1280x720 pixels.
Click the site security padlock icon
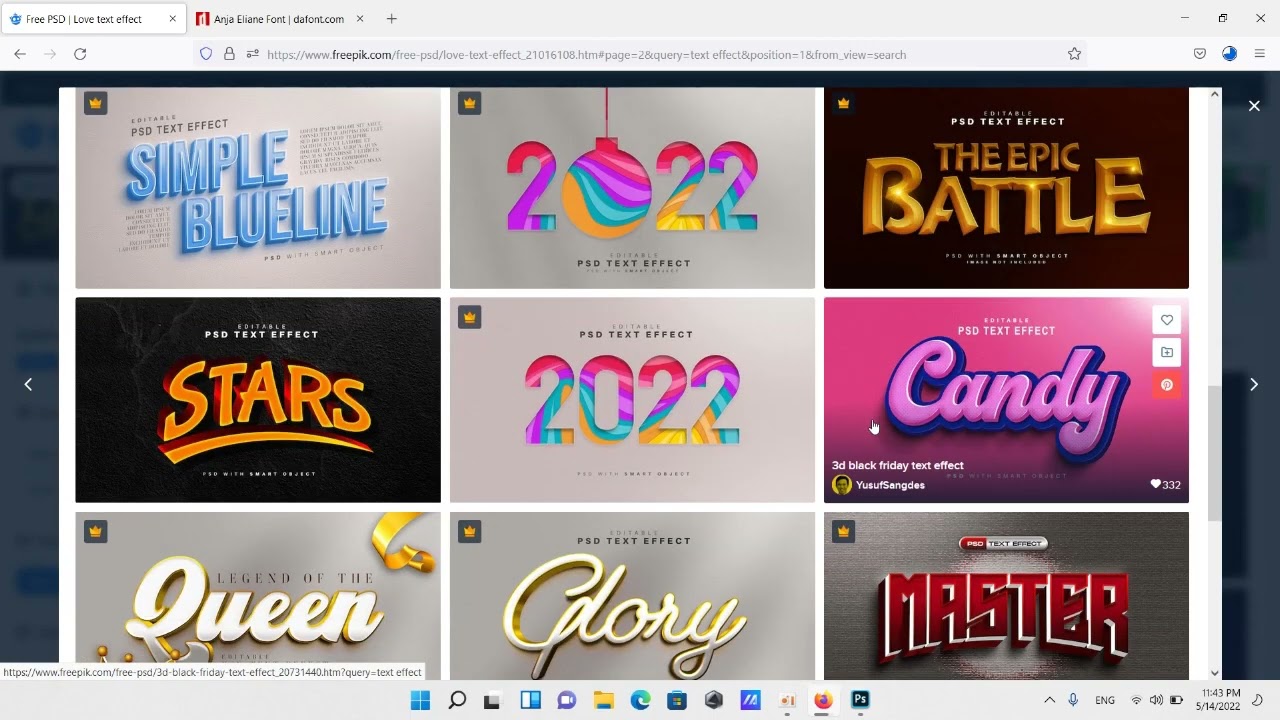pos(229,54)
